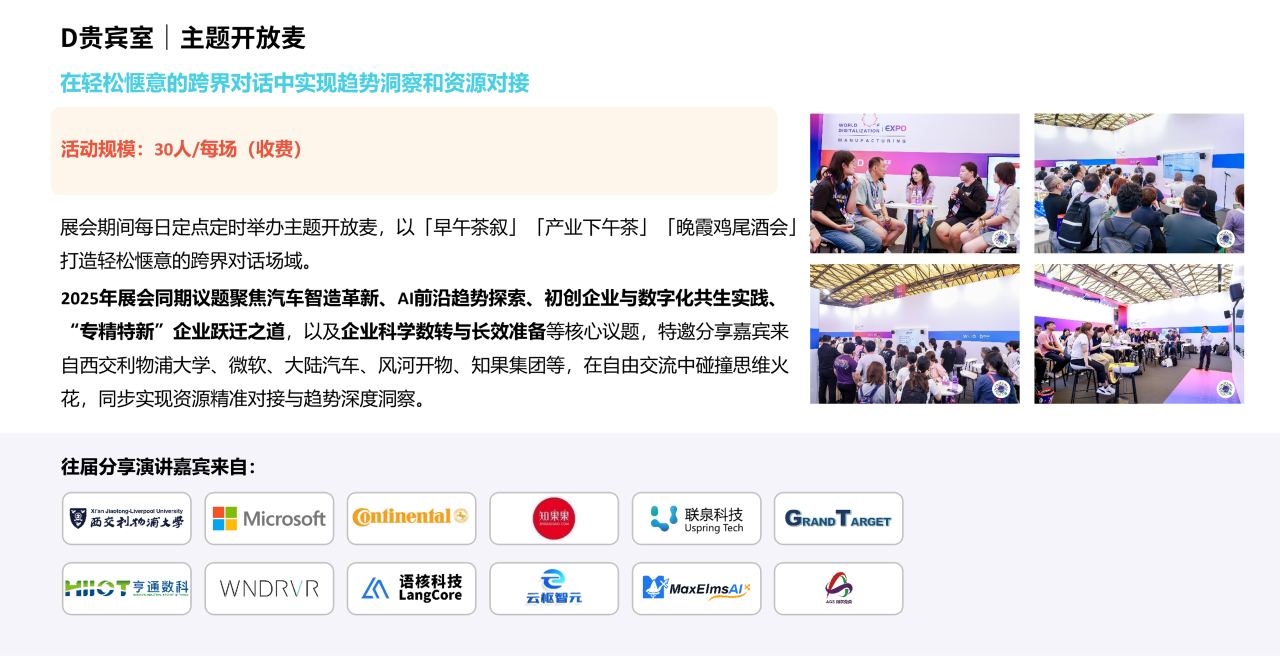Click the Grand Target logo card
The image size is (1280, 671).
(838, 518)
